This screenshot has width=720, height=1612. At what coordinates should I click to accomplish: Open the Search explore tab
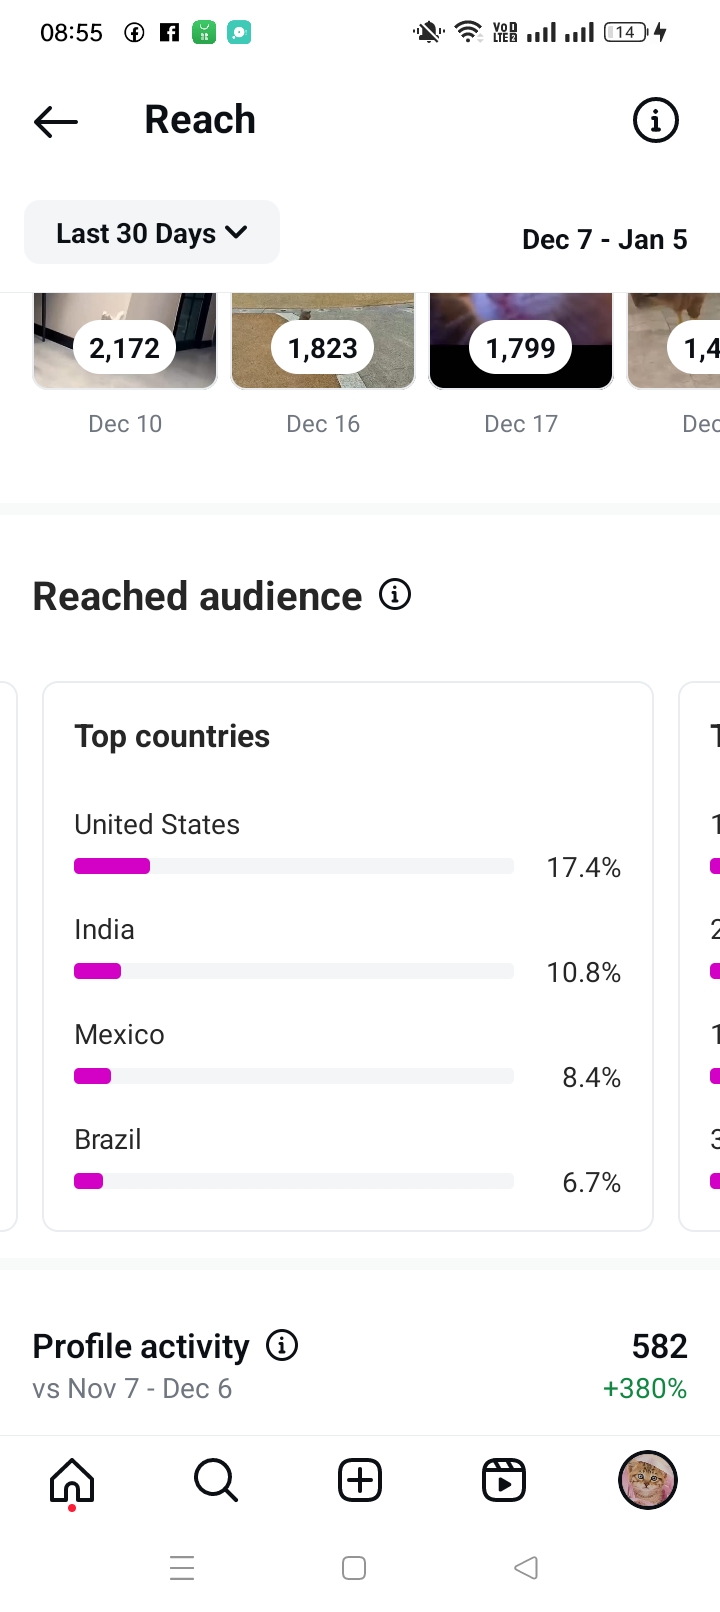point(216,1480)
